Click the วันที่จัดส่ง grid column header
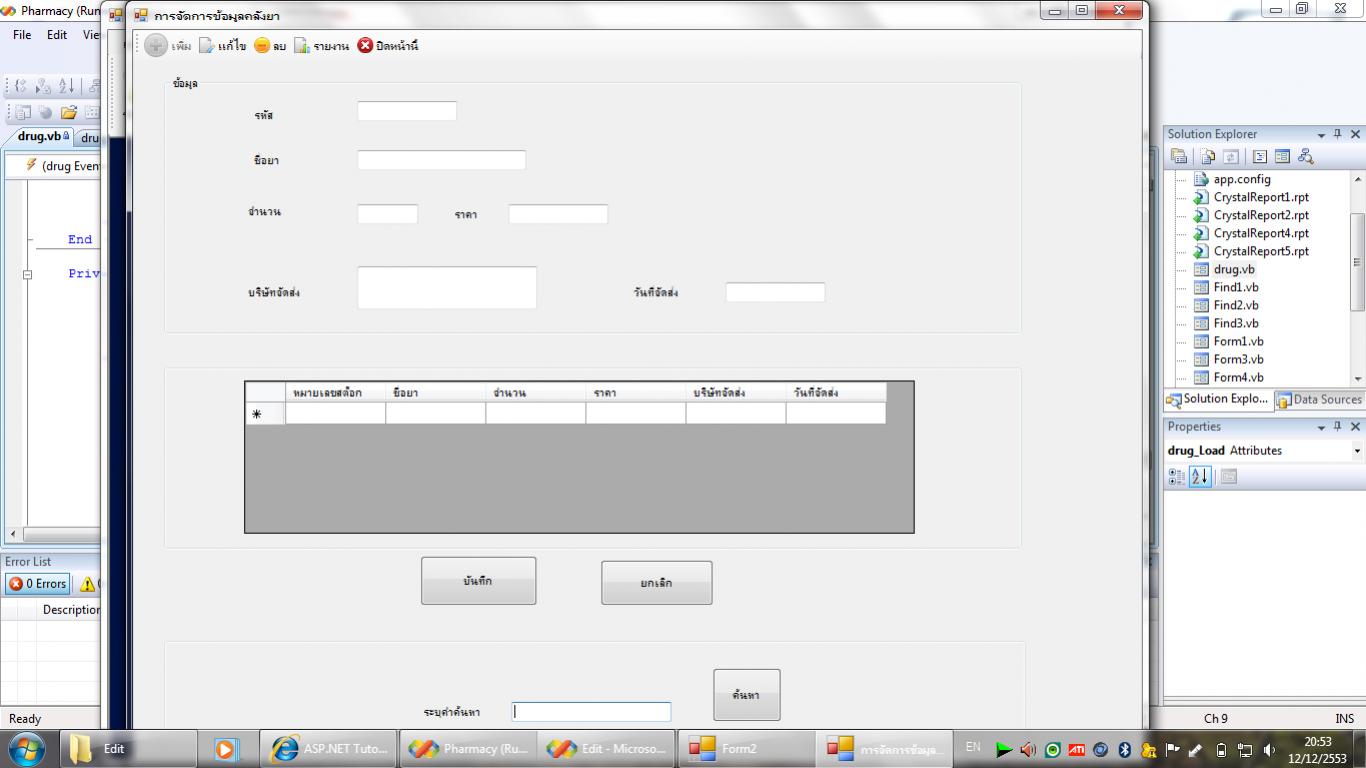Screen dimensions: 1366x768 (835, 393)
